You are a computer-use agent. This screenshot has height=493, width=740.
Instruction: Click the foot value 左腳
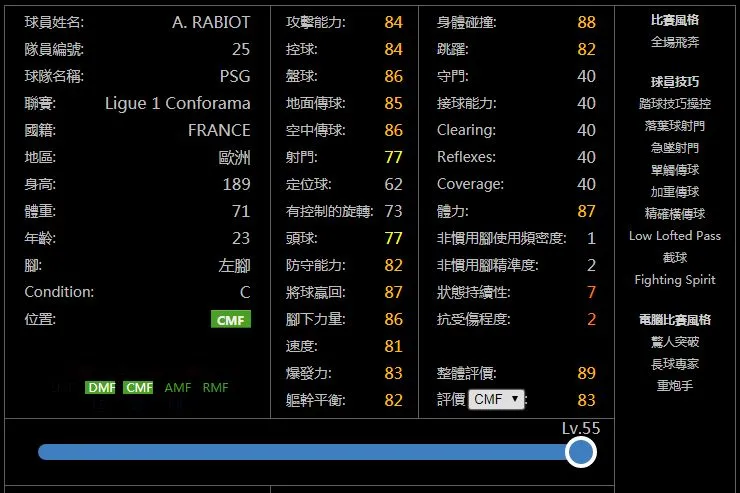235,265
